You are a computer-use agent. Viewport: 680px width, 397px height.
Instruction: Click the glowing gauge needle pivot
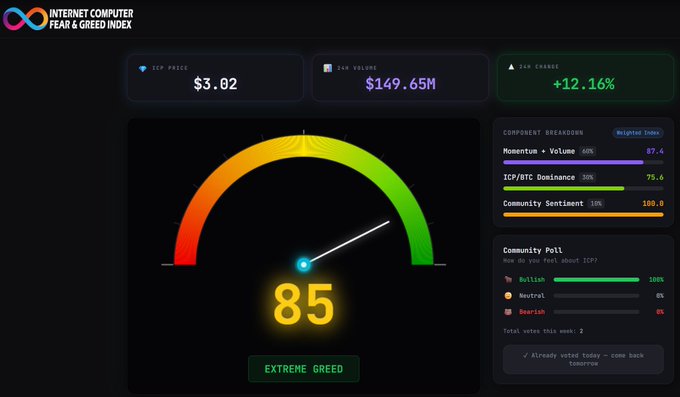[x=304, y=264]
